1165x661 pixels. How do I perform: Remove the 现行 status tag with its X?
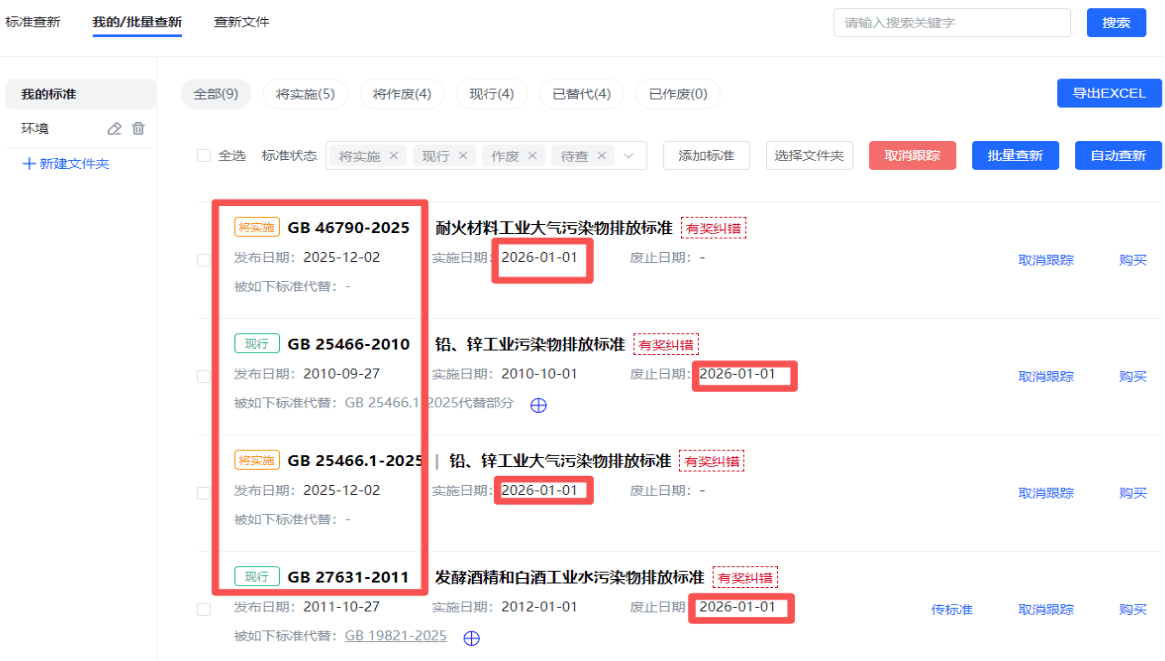pyautogui.click(x=462, y=156)
